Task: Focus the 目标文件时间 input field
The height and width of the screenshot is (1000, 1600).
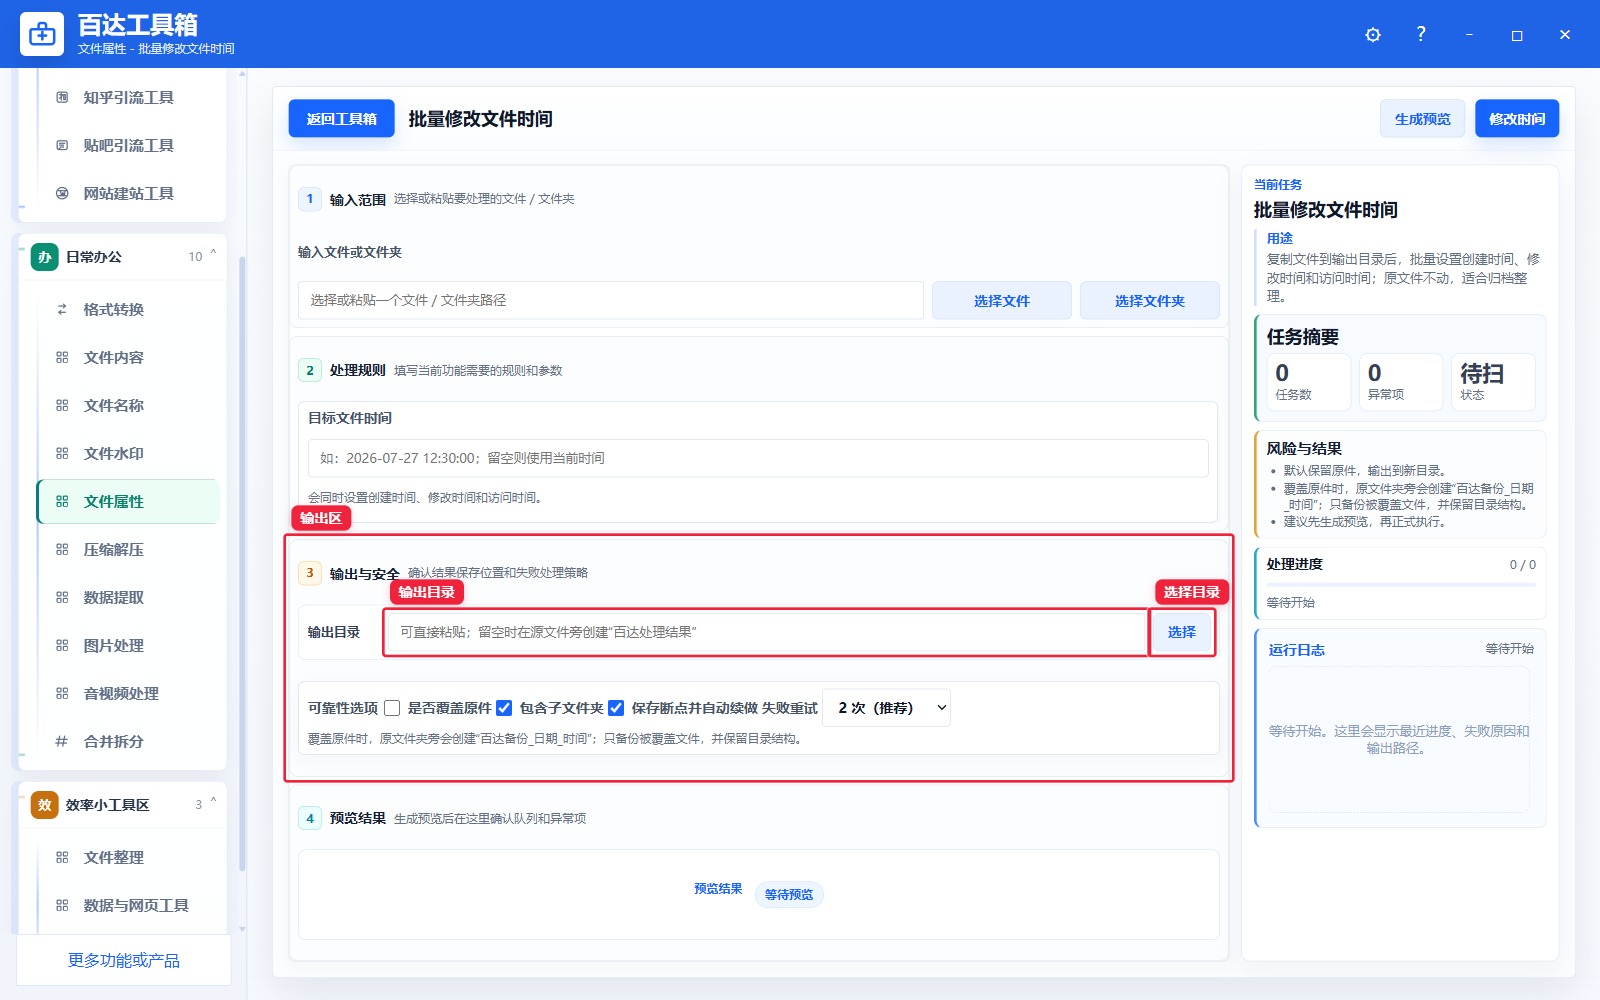Action: click(758, 458)
